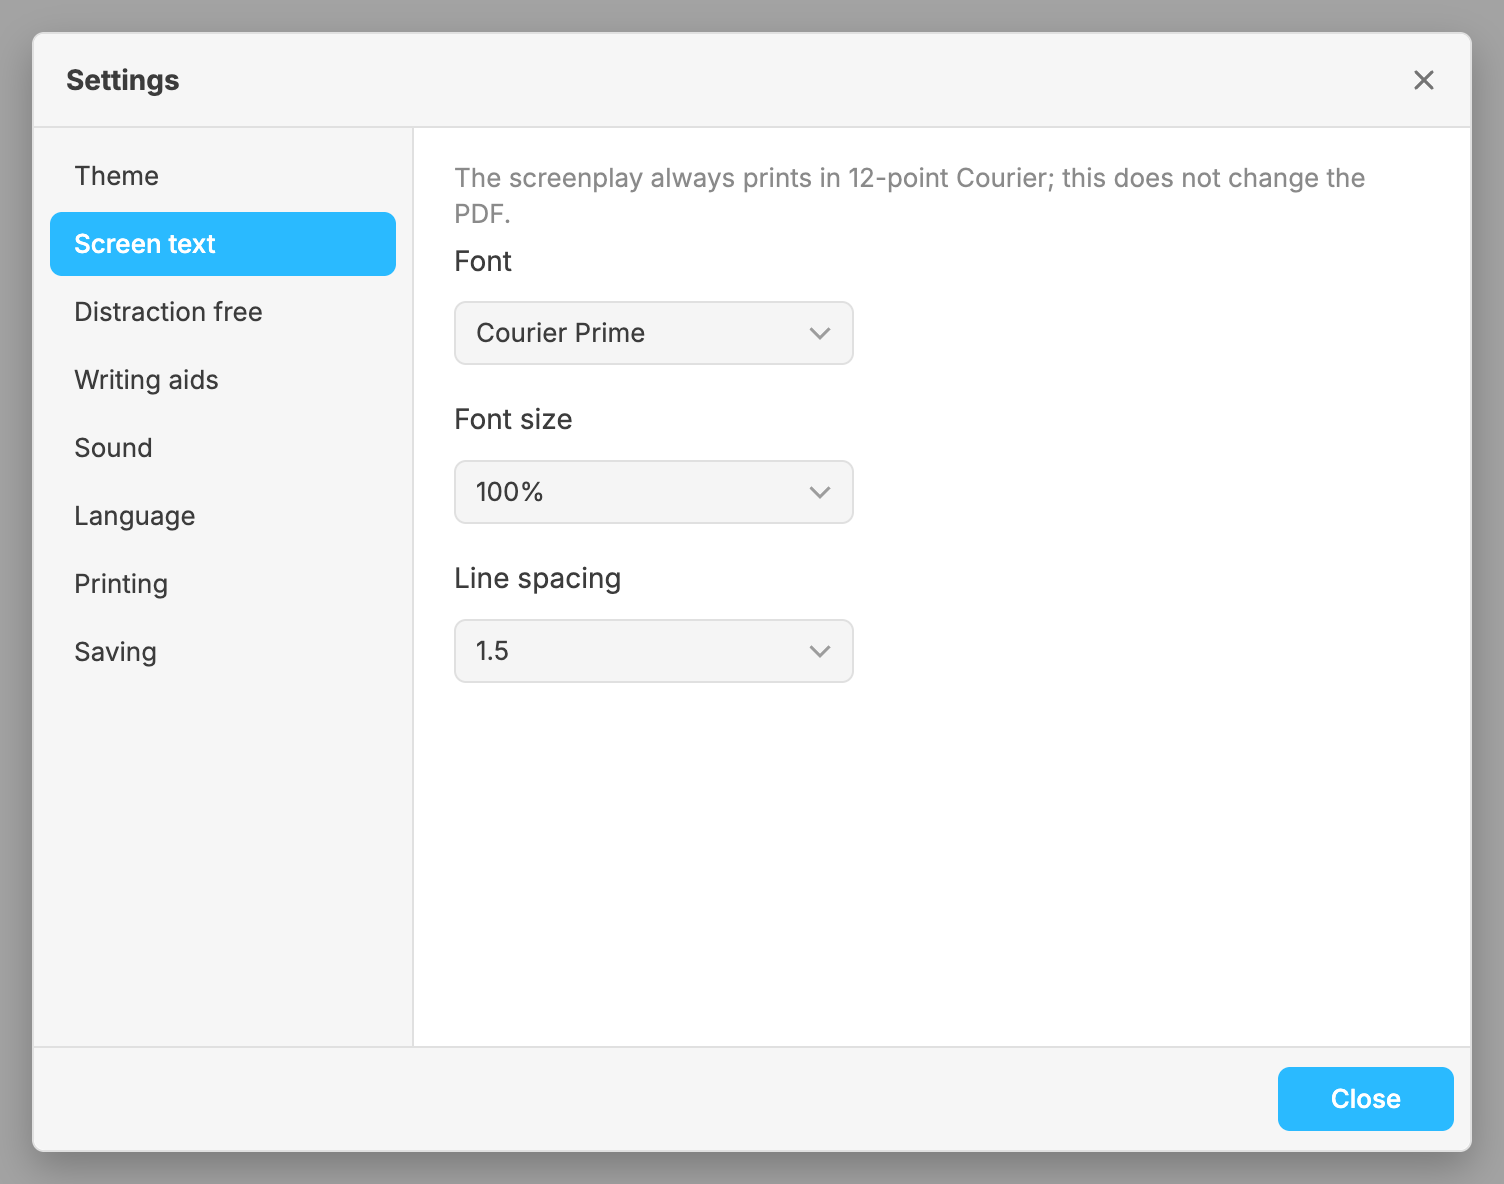Viewport: 1504px width, 1184px height.
Task: Show the Printing settings
Action: [x=223, y=584]
